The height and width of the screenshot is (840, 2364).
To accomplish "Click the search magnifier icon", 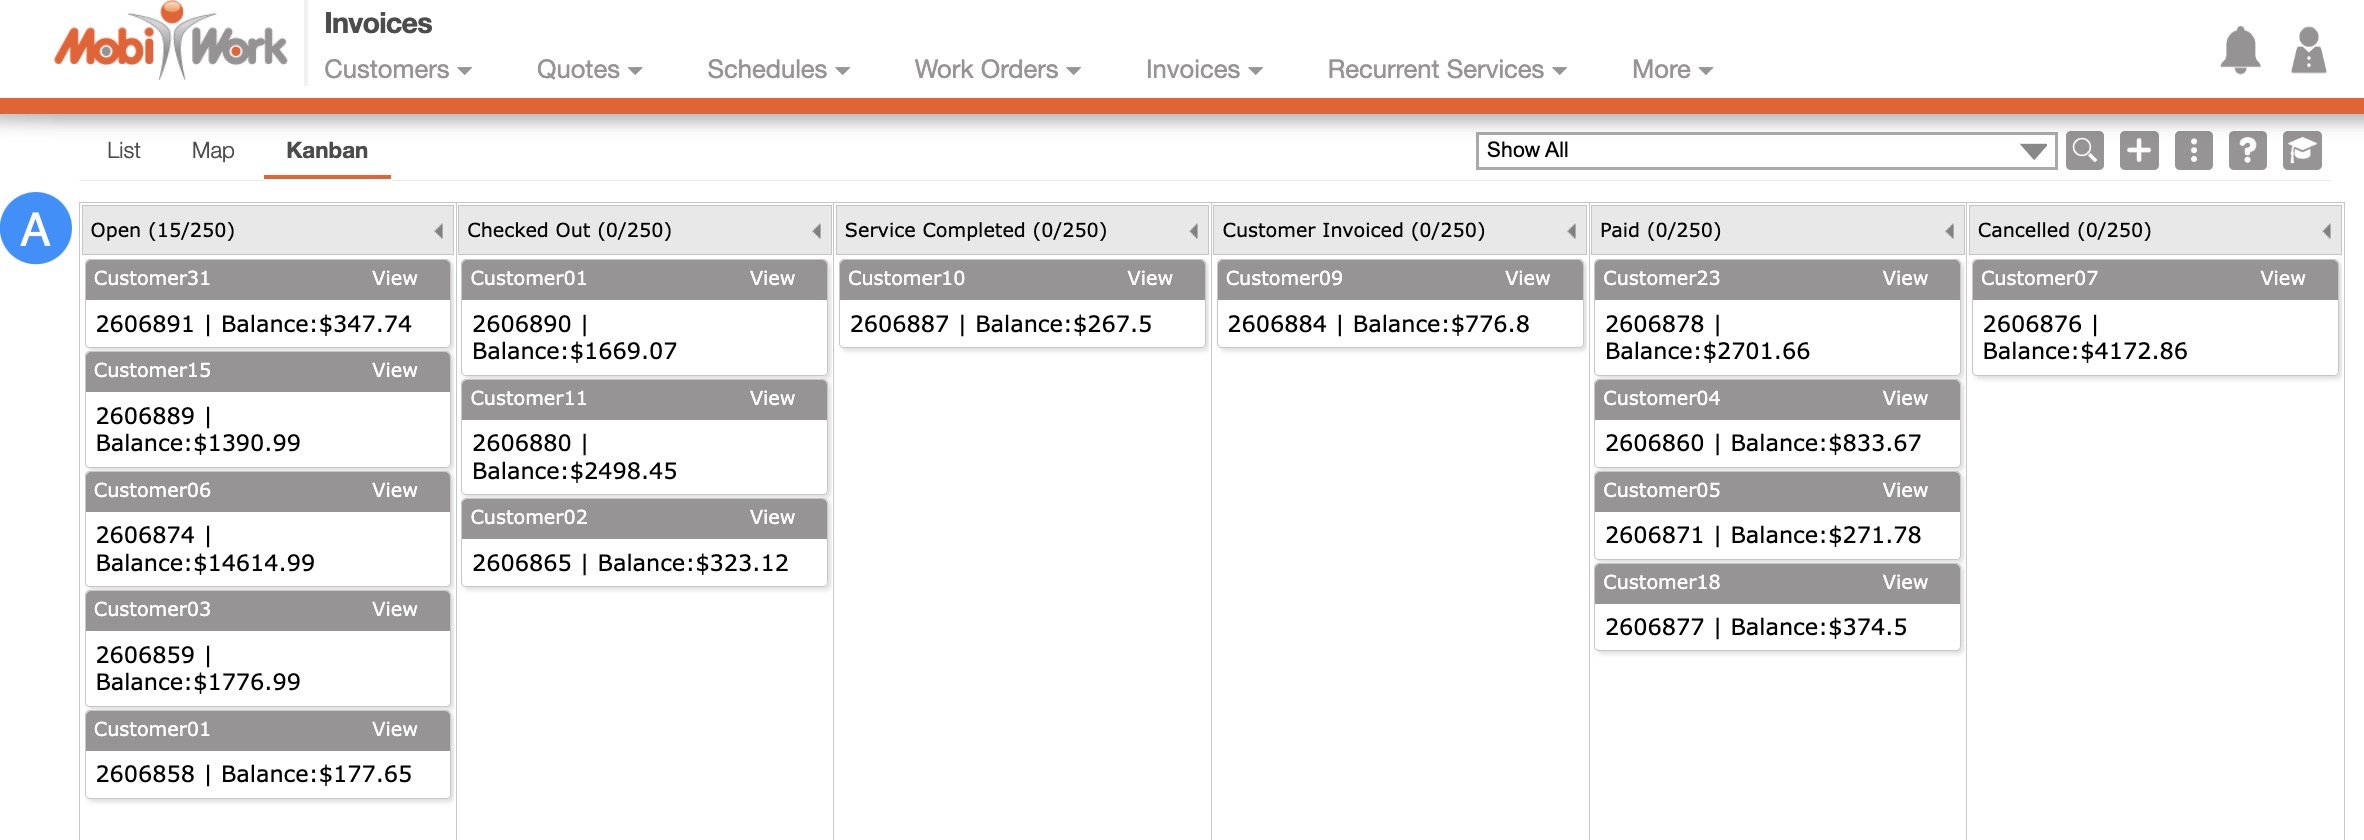I will point(2085,151).
